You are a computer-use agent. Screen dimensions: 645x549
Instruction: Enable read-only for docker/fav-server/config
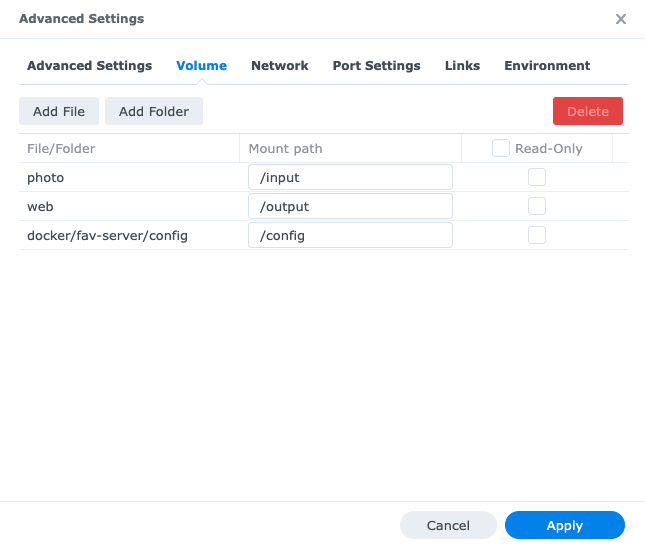(x=537, y=235)
